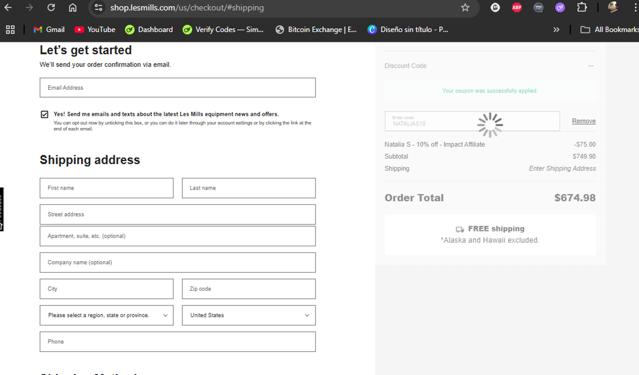Focus the Last name field
639x375 pixels.
click(x=249, y=188)
